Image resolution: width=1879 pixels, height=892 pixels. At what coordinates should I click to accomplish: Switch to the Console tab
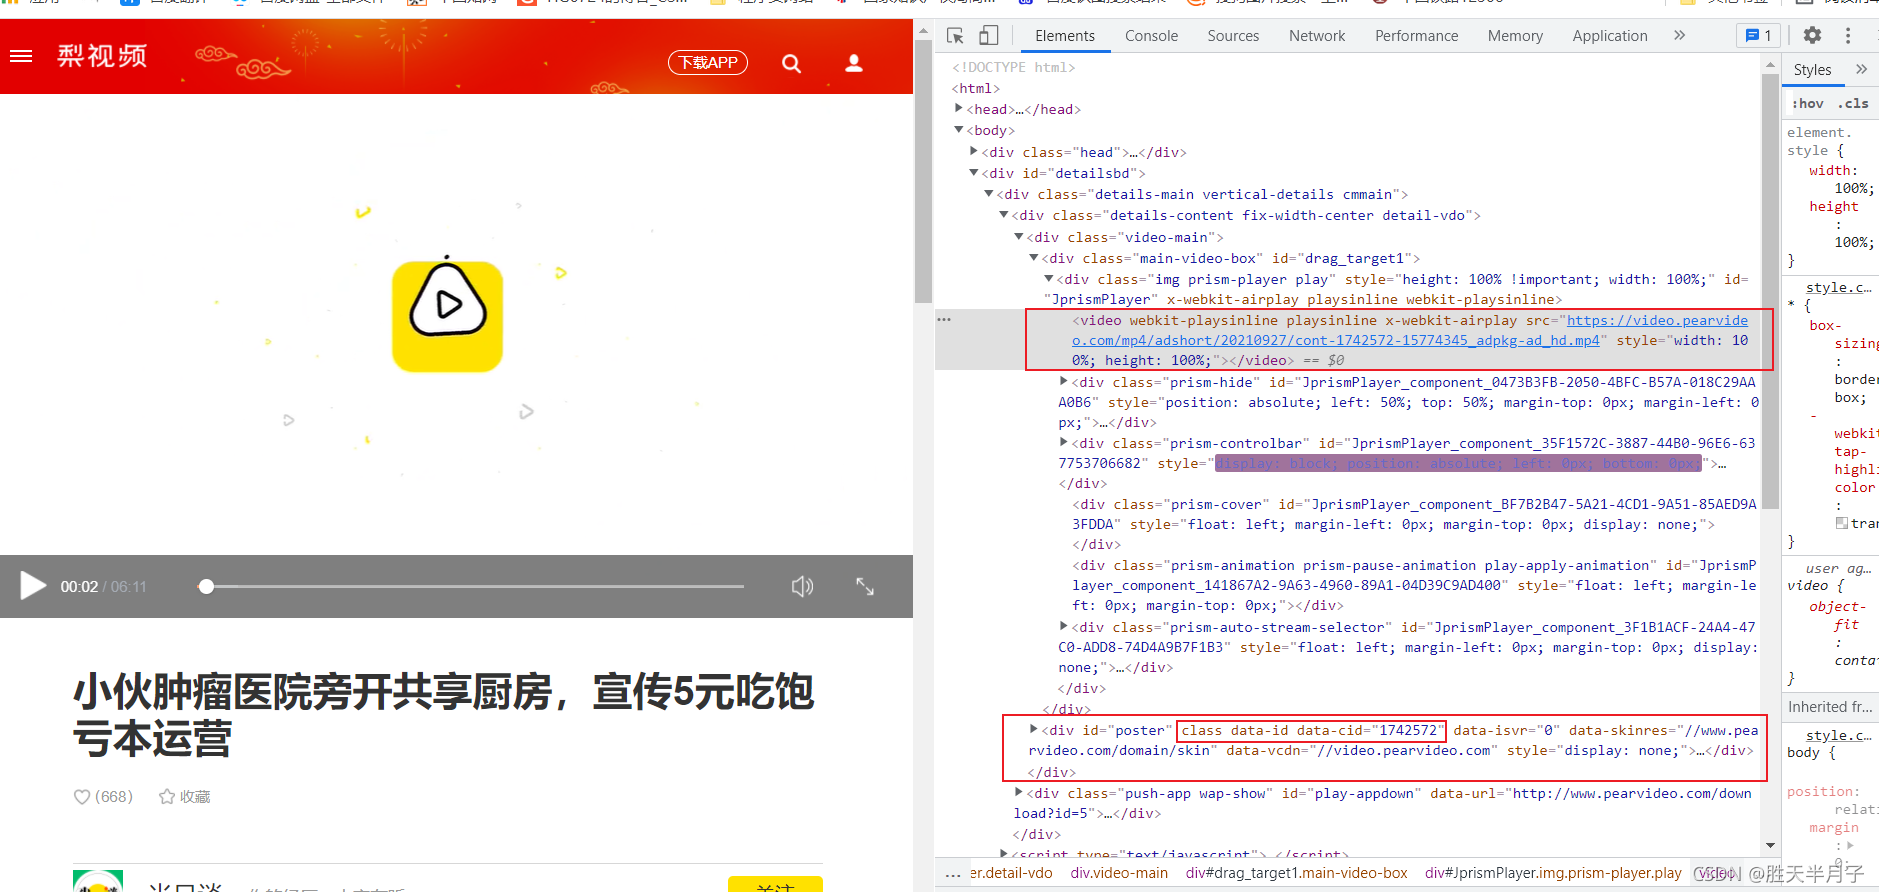1151,36
